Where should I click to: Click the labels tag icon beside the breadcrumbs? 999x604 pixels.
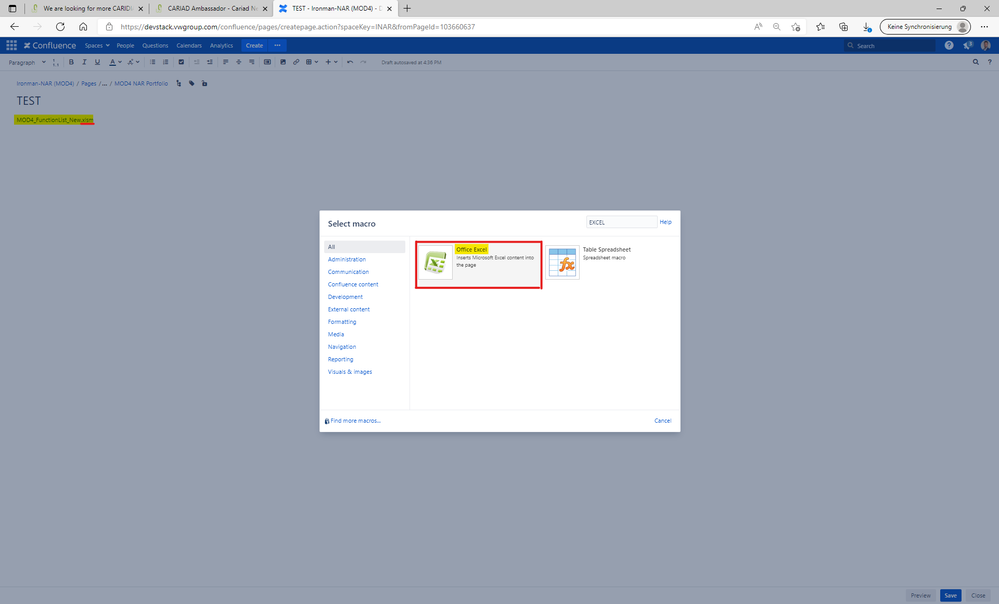[x=192, y=83]
